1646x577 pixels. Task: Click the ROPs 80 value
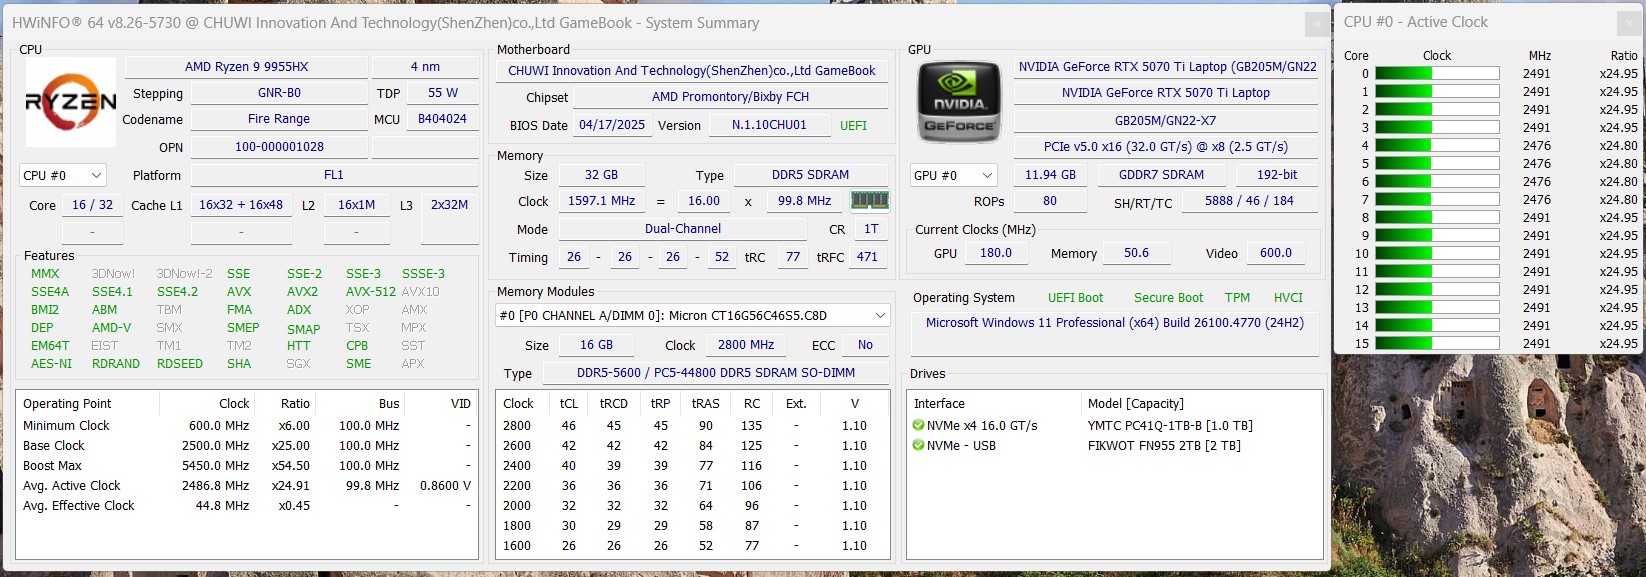tap(1050, 201)
